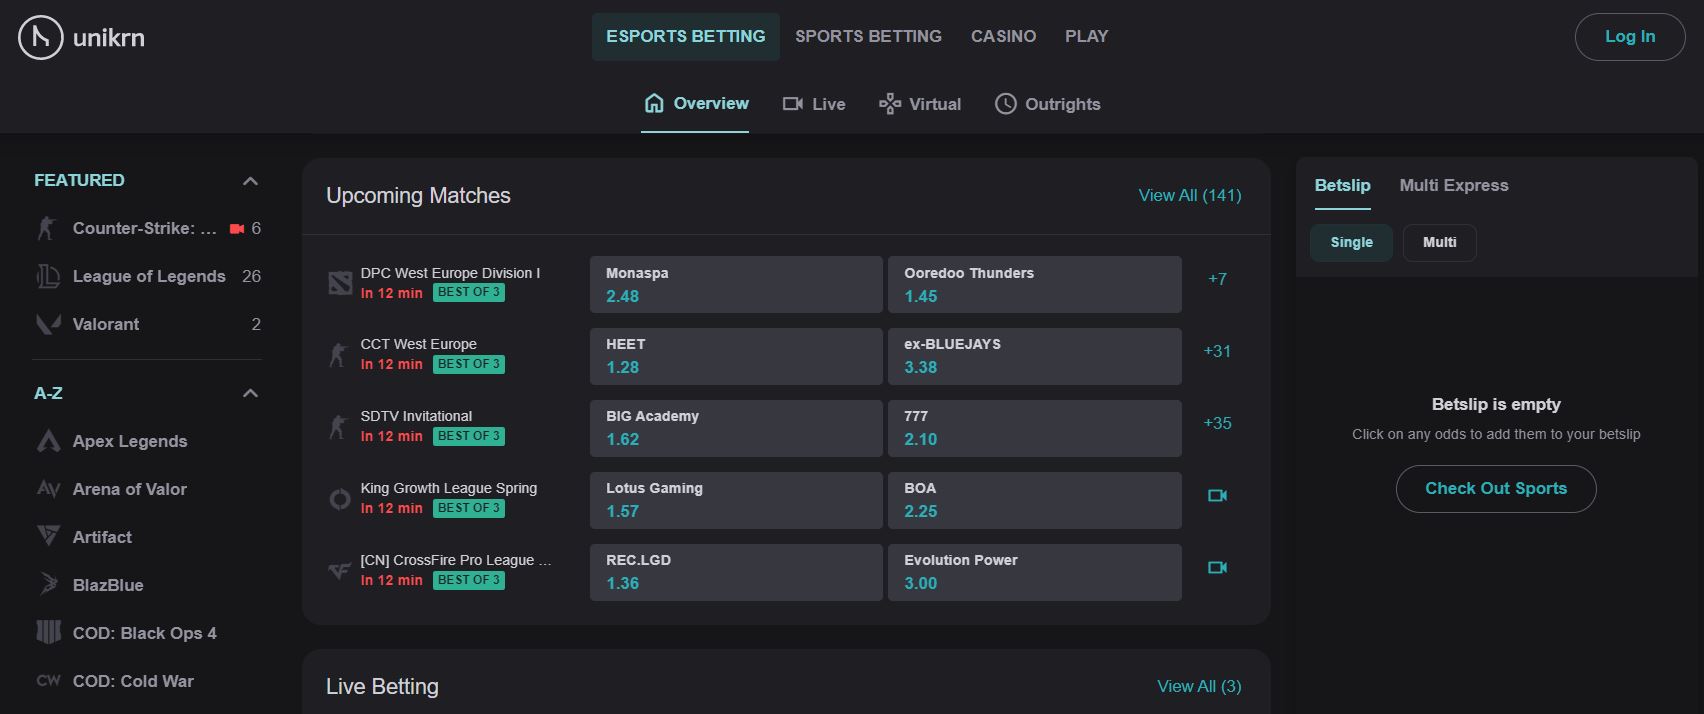Open Valorant in the featured list
Screen dimensions: 1704x714
click(148, 324)
